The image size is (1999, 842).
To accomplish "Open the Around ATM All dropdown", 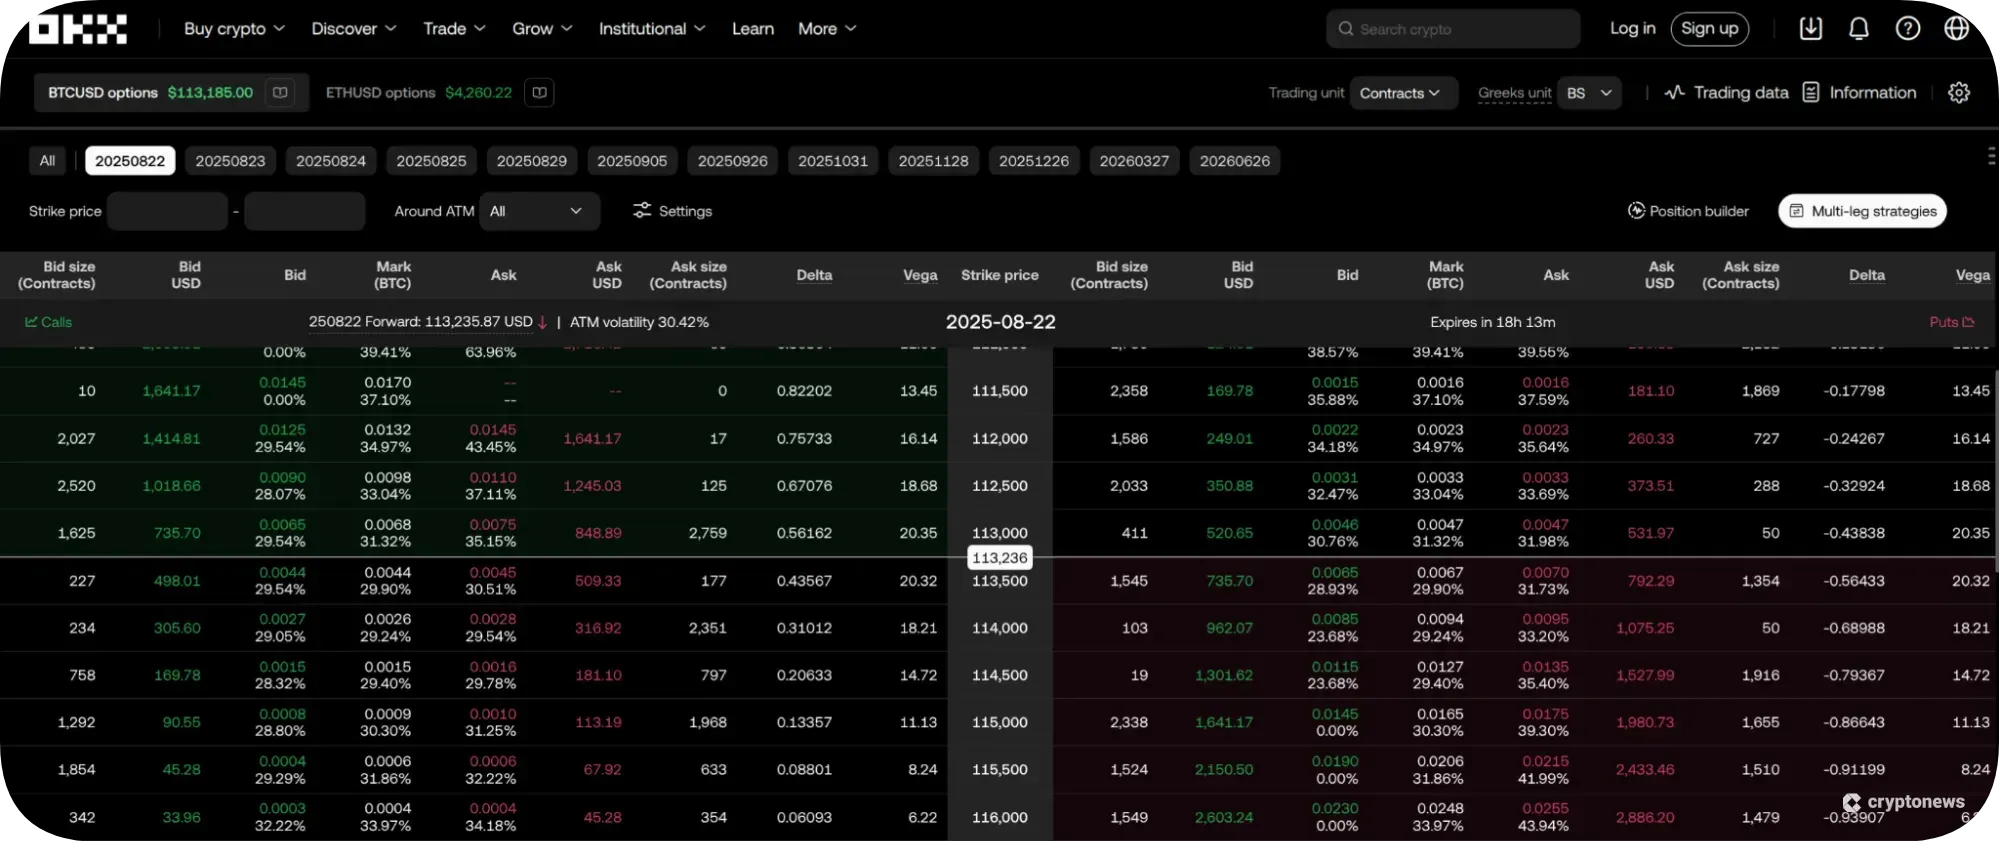I will pos(539,211).
